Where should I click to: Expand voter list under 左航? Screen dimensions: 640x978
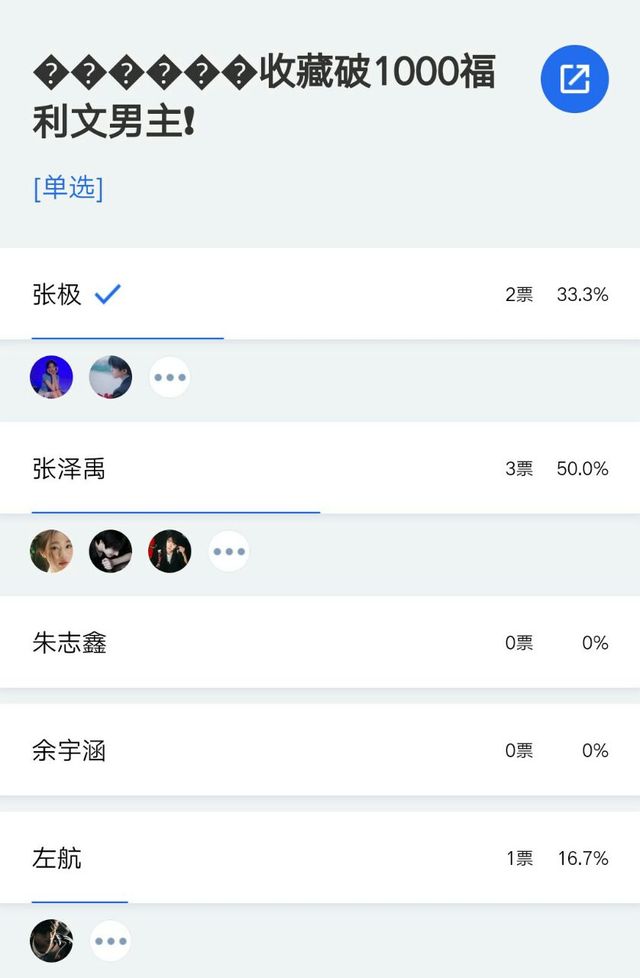(x=111, y=941)
